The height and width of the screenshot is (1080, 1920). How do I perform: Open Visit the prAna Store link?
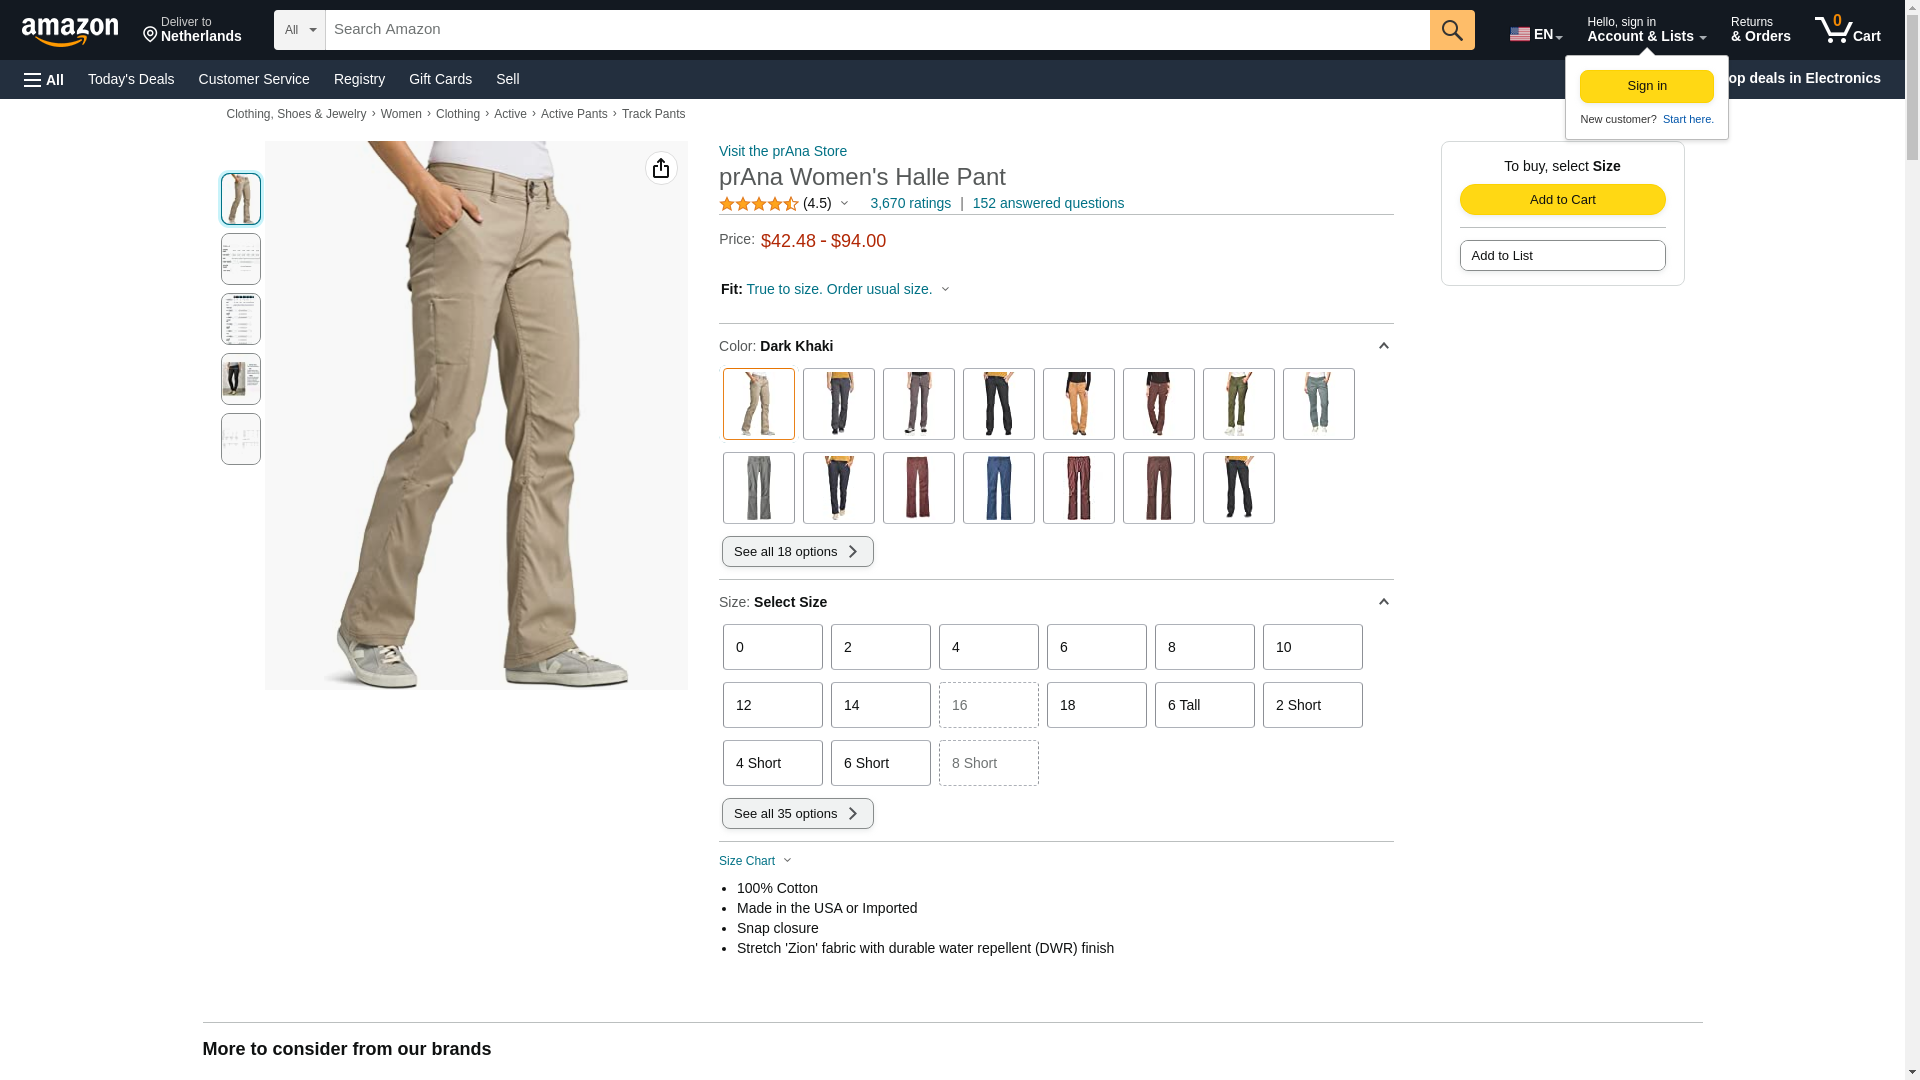pos(782,151)
